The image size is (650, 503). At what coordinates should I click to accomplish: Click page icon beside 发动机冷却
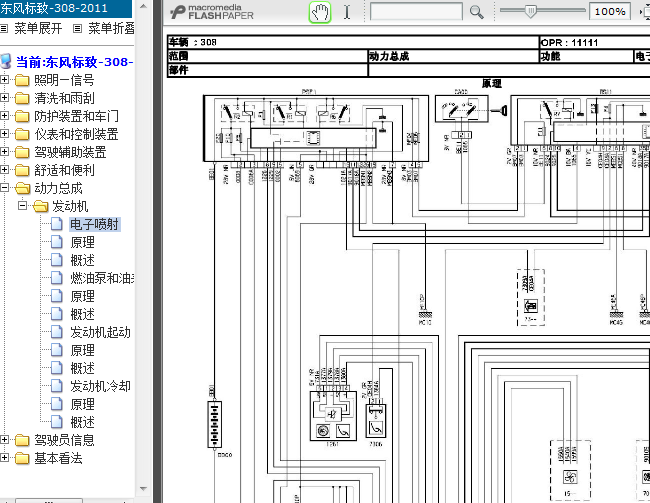coord(56,386)
